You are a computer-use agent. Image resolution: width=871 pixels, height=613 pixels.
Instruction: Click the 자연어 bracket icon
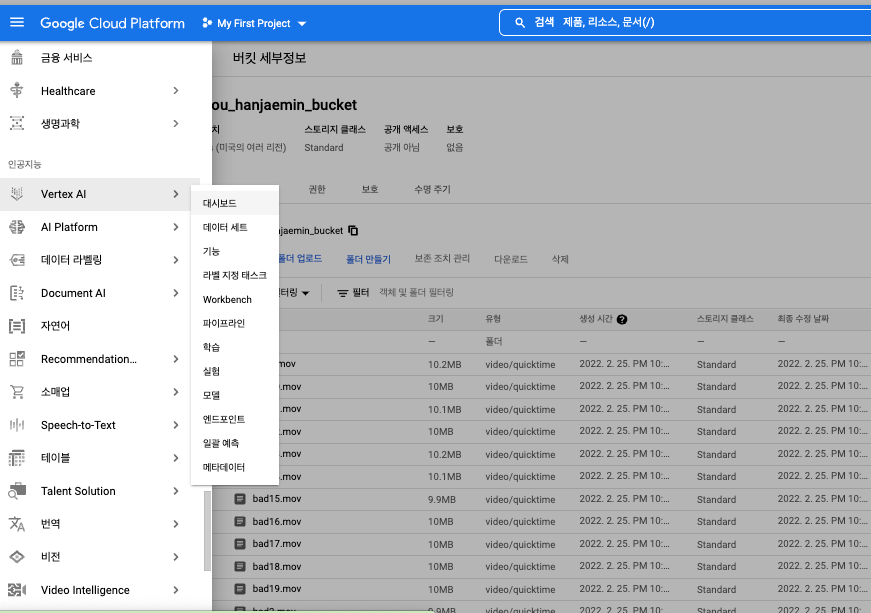[x=17, y=326]
